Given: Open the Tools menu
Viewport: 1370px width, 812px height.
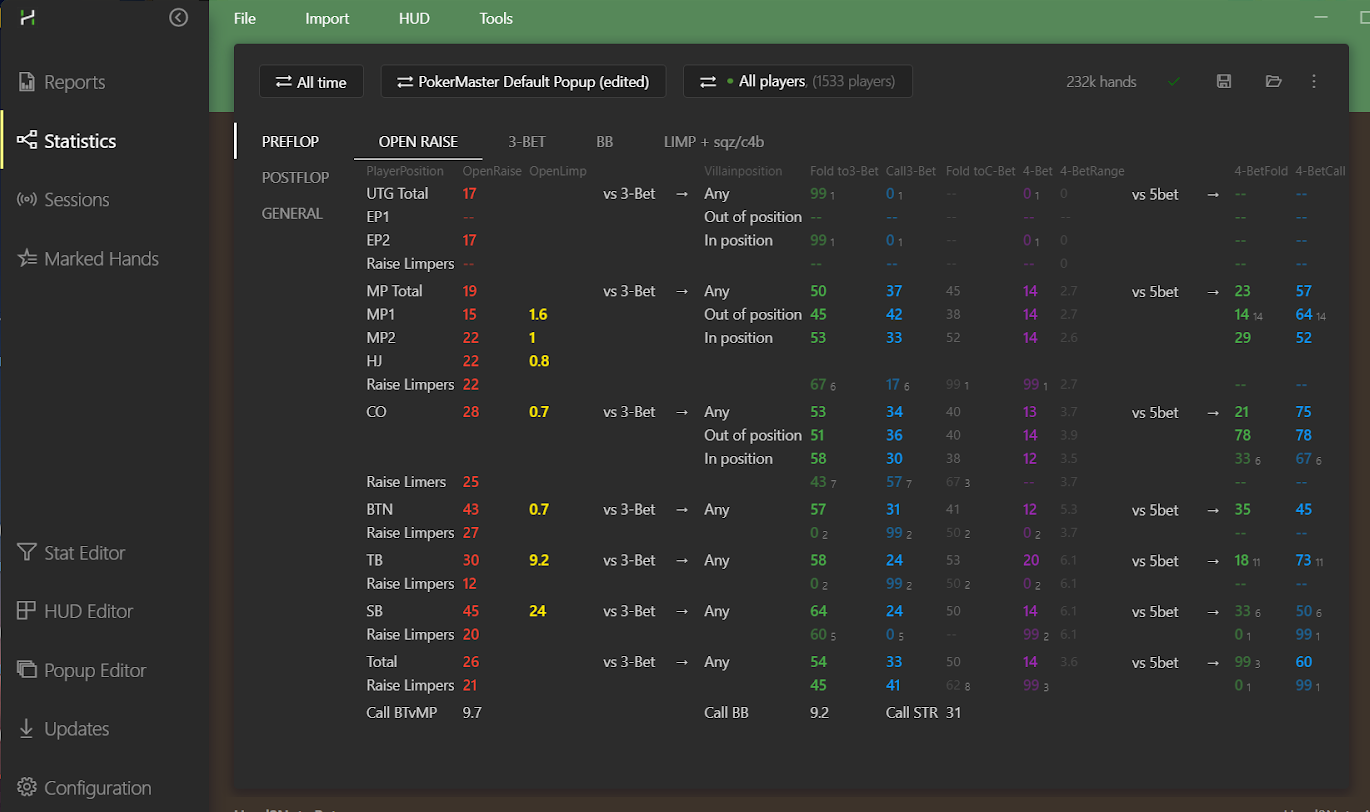Looking at the screenshot, I should (x=496, y=18).
